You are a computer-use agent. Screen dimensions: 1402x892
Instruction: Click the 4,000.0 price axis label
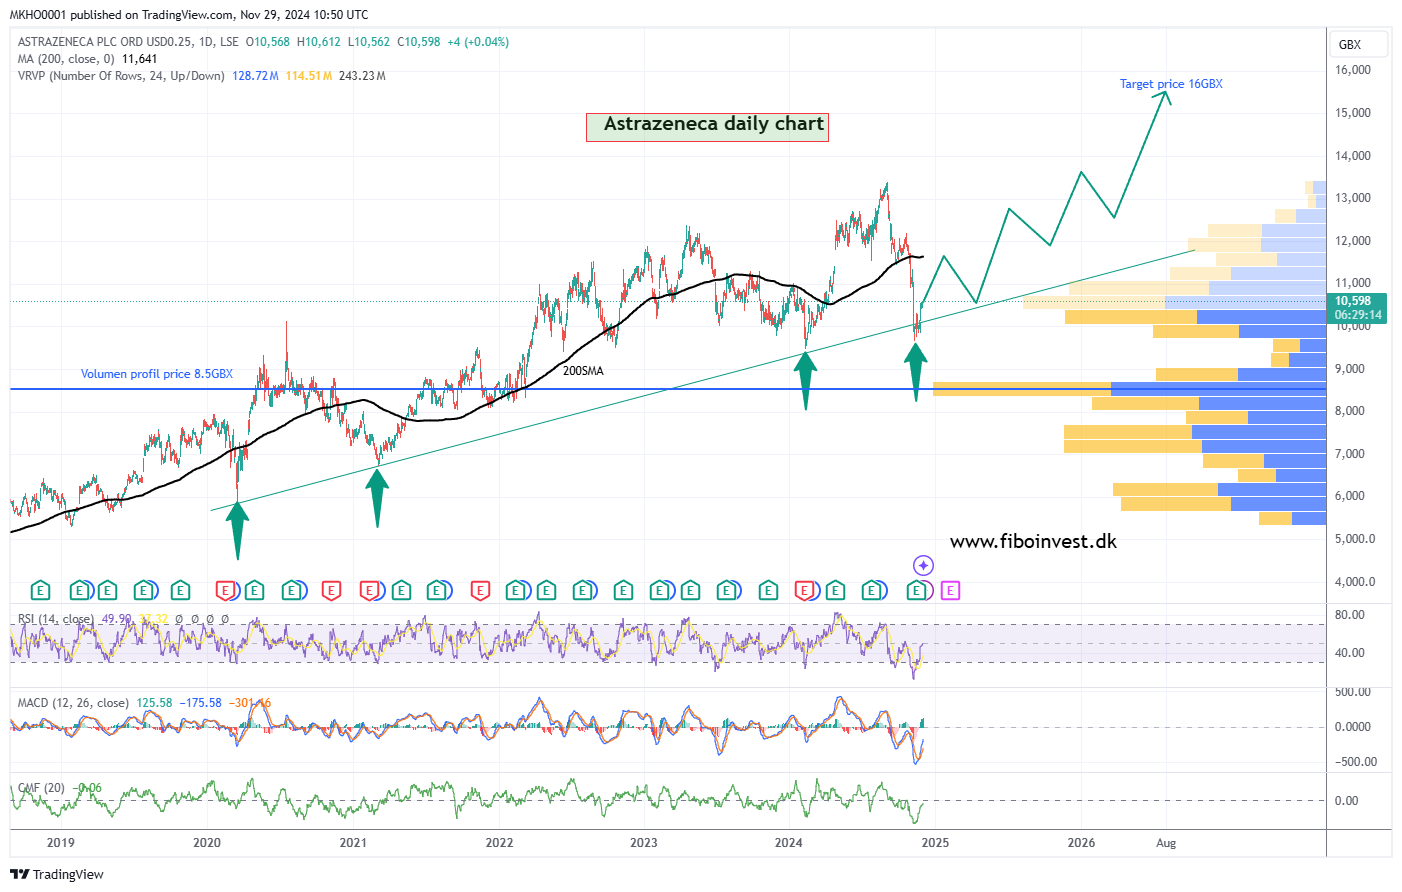pos(1355,582)
